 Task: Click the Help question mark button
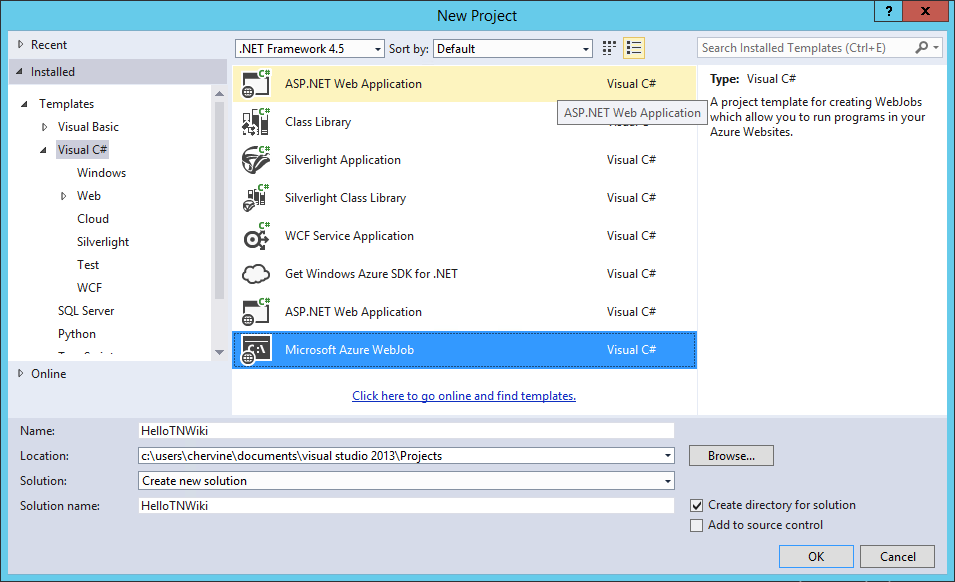click(889, 12)
